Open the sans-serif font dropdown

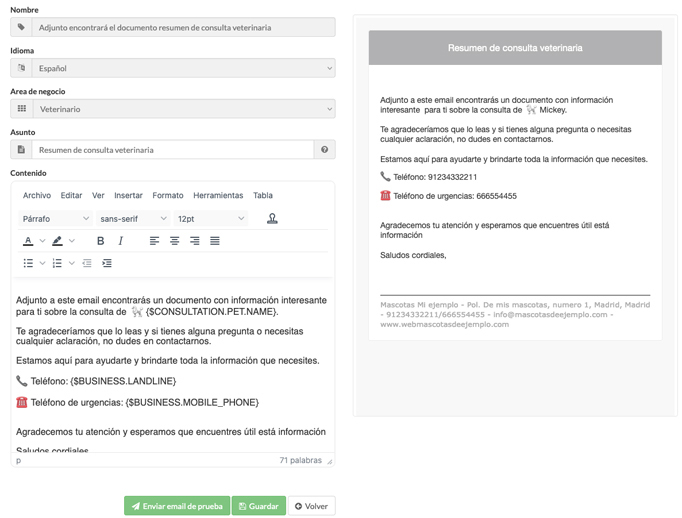133,219
